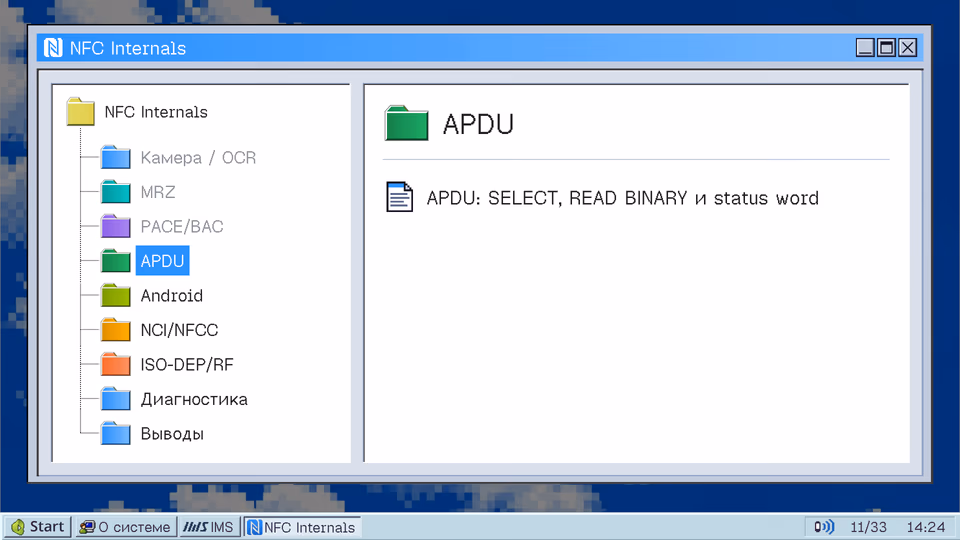Click the APDU heading text in content pane
Image resolution: width=960 pixels, height=540 pixels.
478,124
